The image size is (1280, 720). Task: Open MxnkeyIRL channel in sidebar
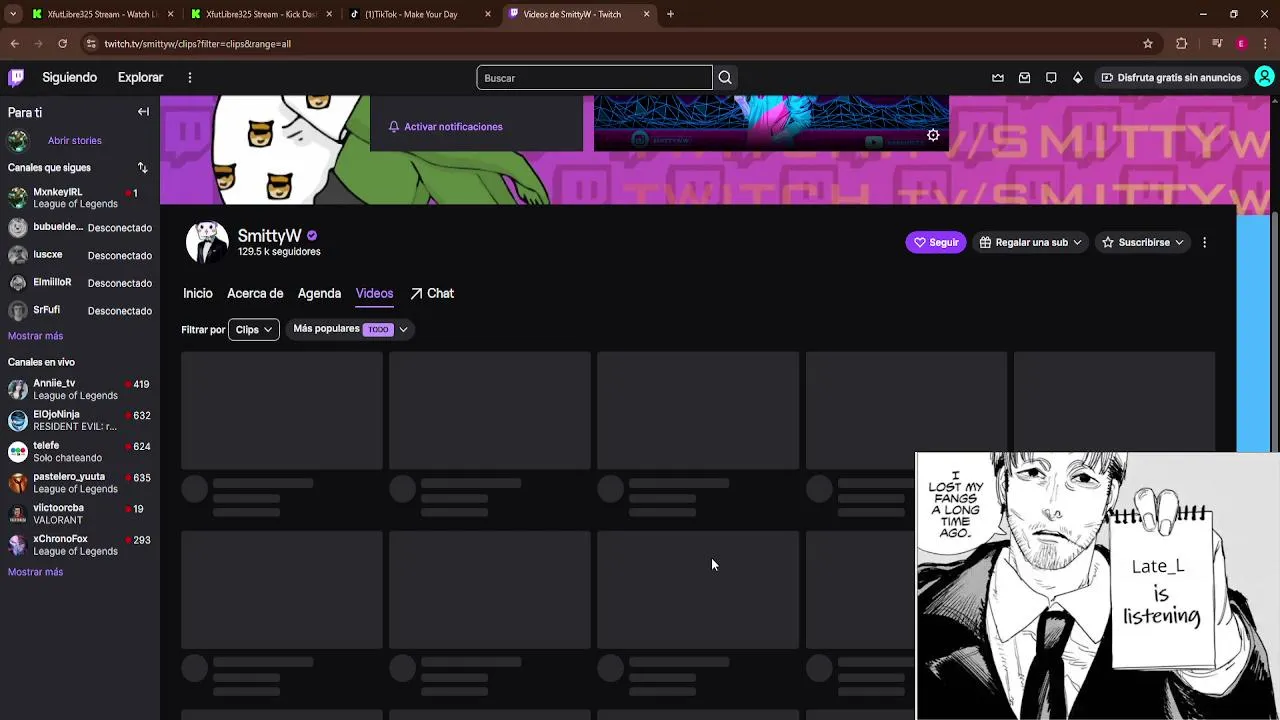[80, 198]
